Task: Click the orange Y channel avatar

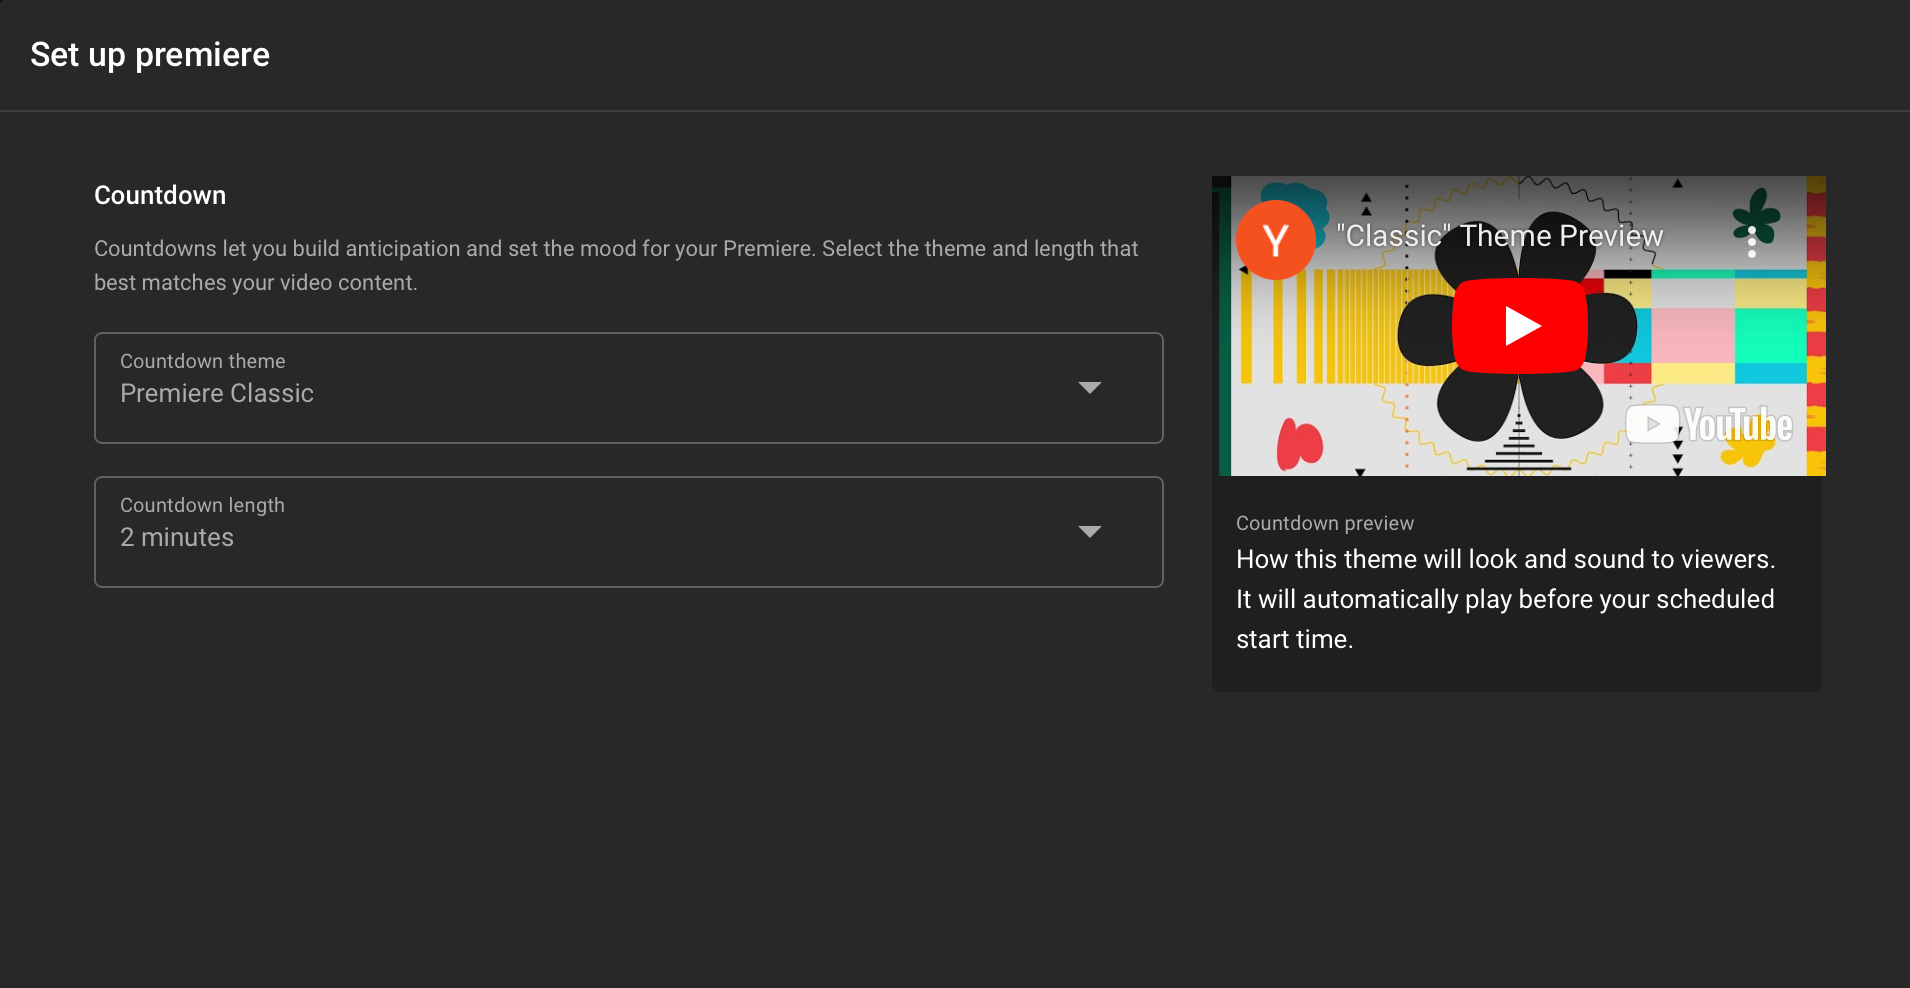Action: click(1274, 239)
